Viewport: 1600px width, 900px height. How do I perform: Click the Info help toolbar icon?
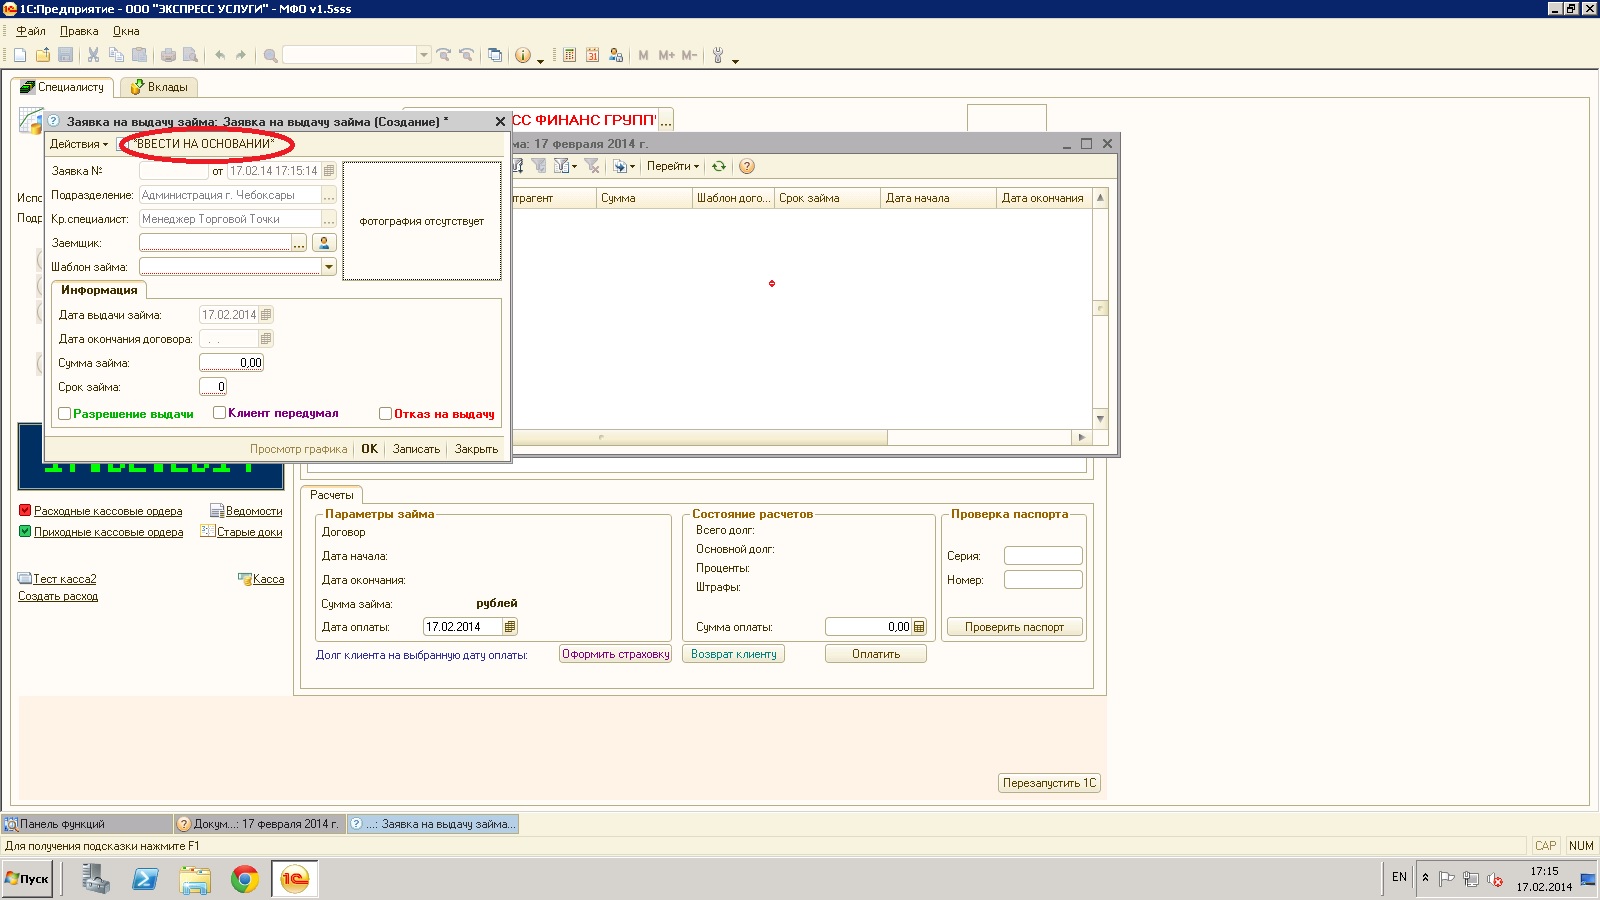(523, 55)
